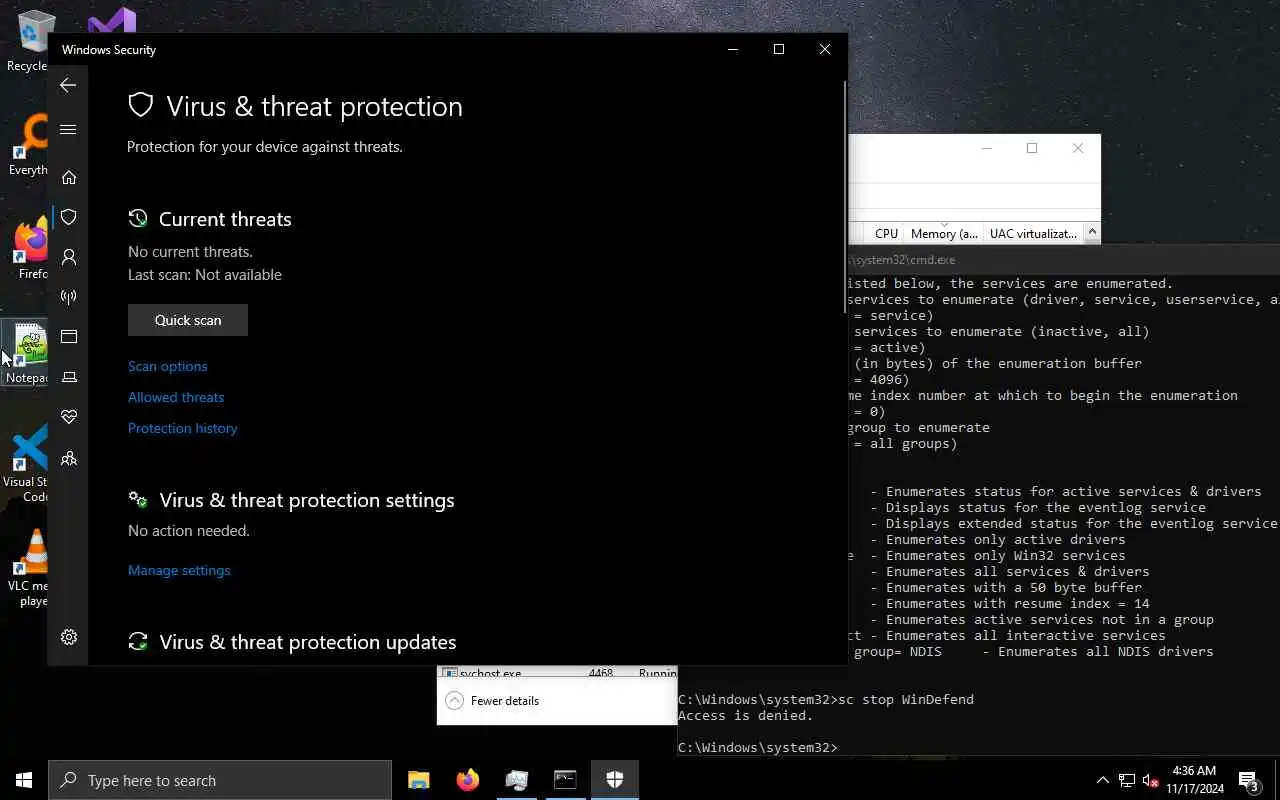The image size is (1280, 800).
Task: Open Scan options link
Action: (x=168, y=366)
